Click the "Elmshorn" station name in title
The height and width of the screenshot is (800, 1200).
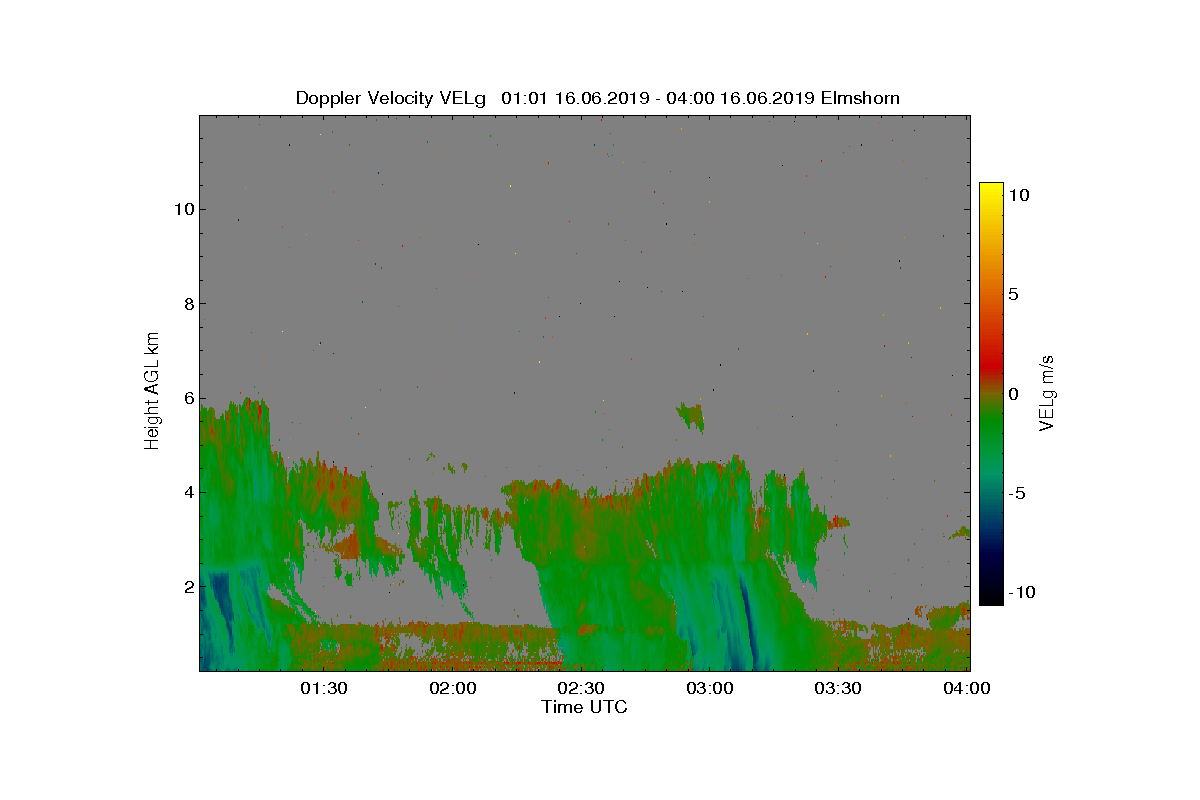tap(860, 98)
